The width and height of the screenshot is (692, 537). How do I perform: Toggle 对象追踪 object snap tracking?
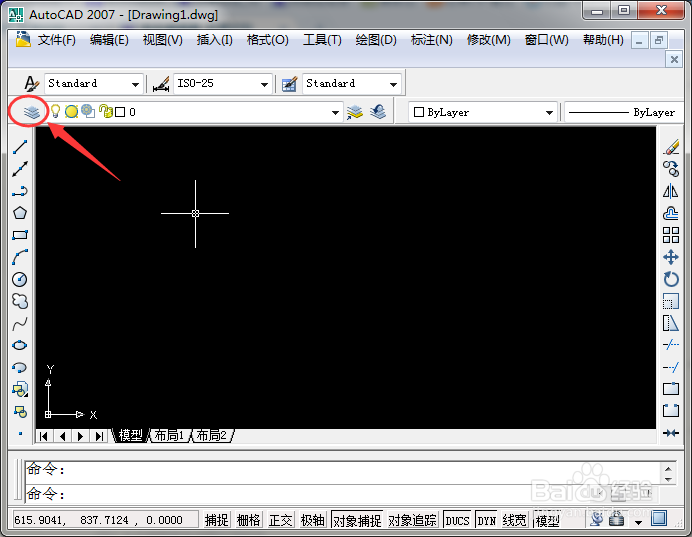pyautogui.click(x=412, y=520)
